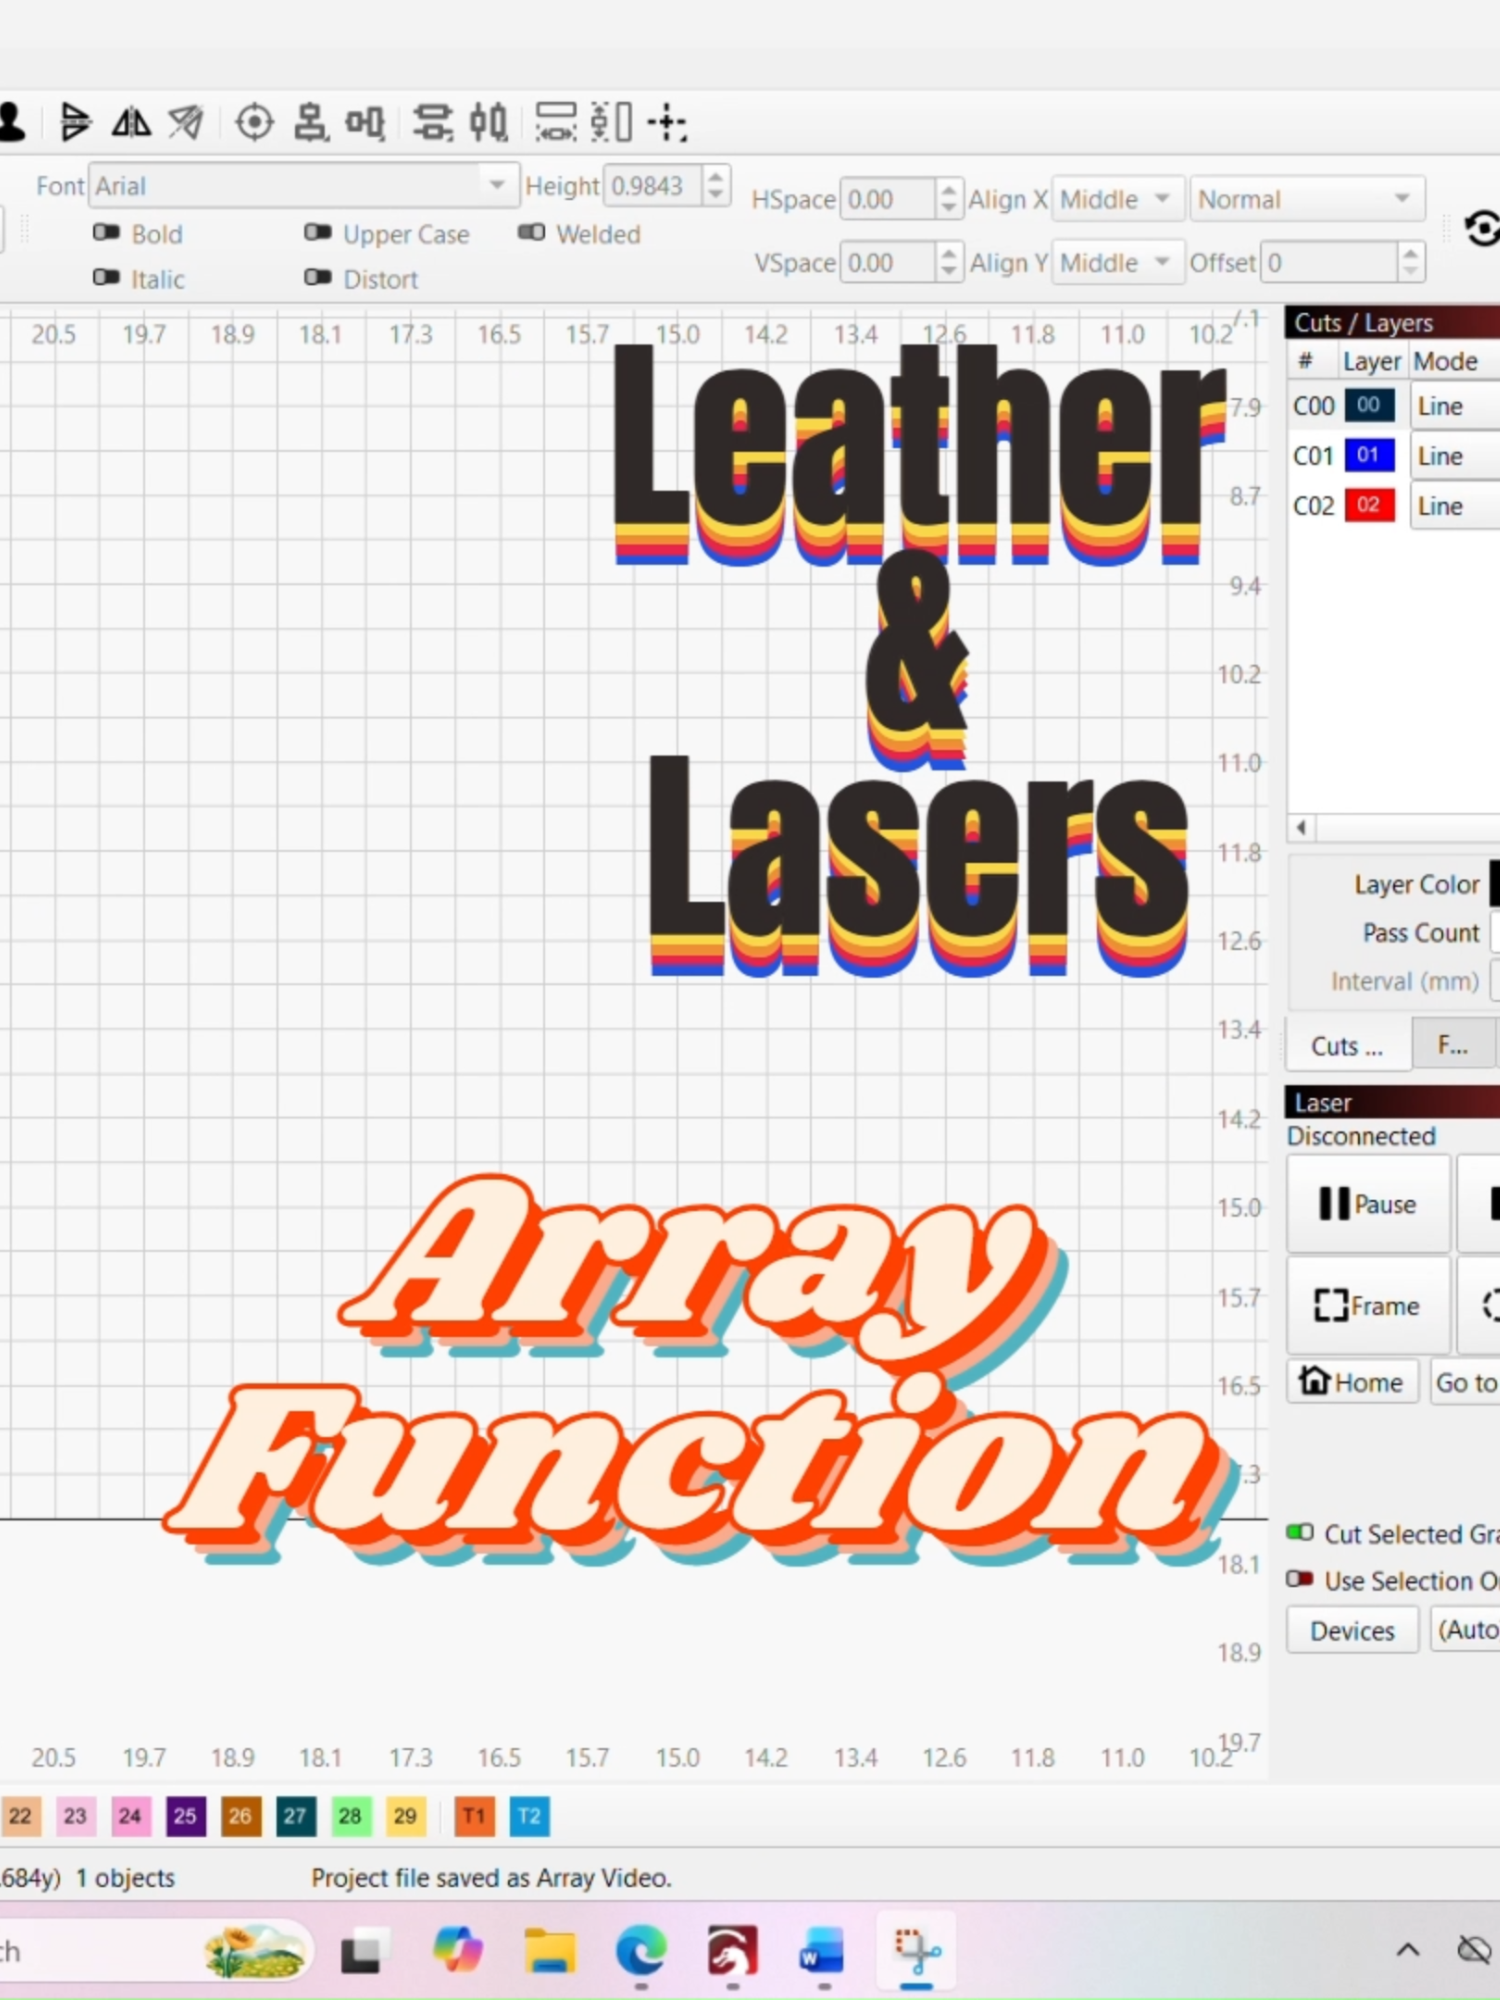This screenshot has width=1500, height=2000.
Task: Switch to the Cuts ... tab
Action: click(x=1347, y=1045)
